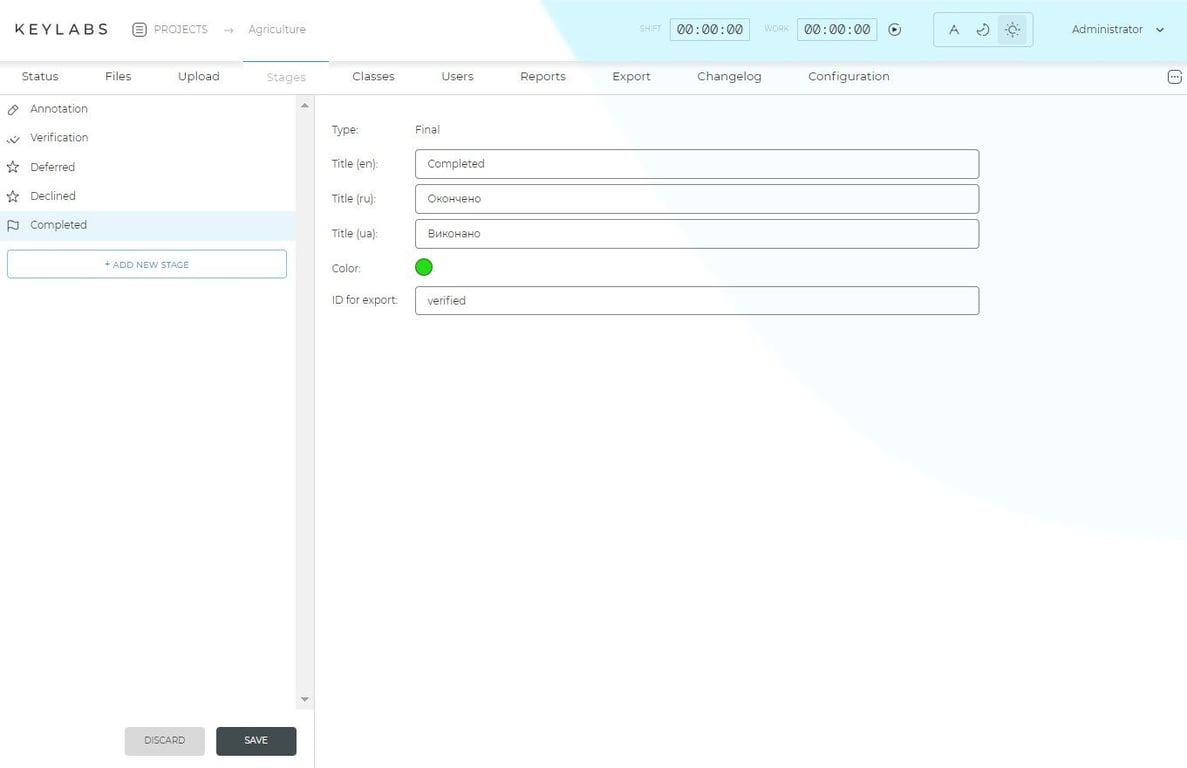The image size is (1187, 768).
Task: Click the stage list scroll up arrow
Action: click(x=305, y=106)
